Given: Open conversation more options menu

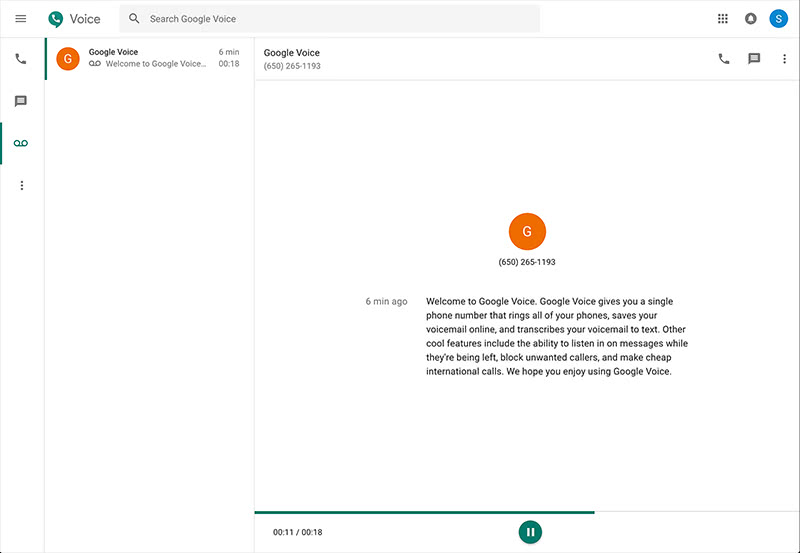Looking at the screenshot, I should click(x=784, y=59).
